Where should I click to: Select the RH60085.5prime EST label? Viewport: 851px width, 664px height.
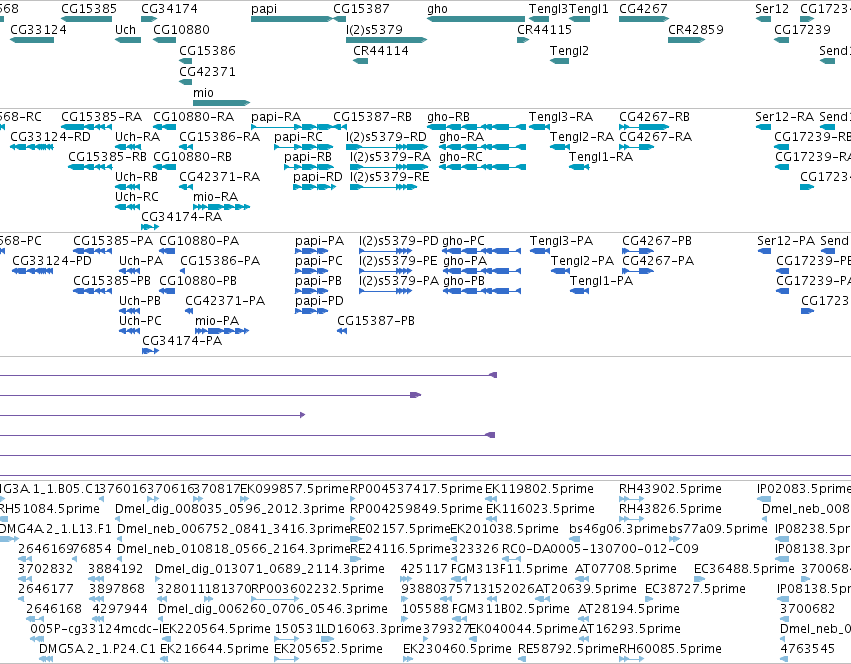671,648
